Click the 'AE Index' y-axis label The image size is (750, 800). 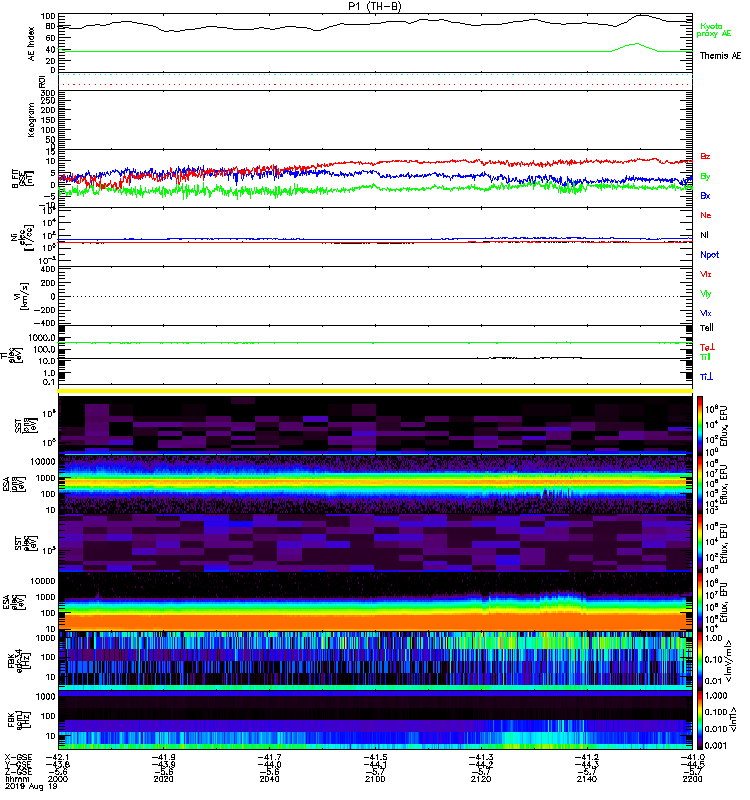tap(32, 44)
